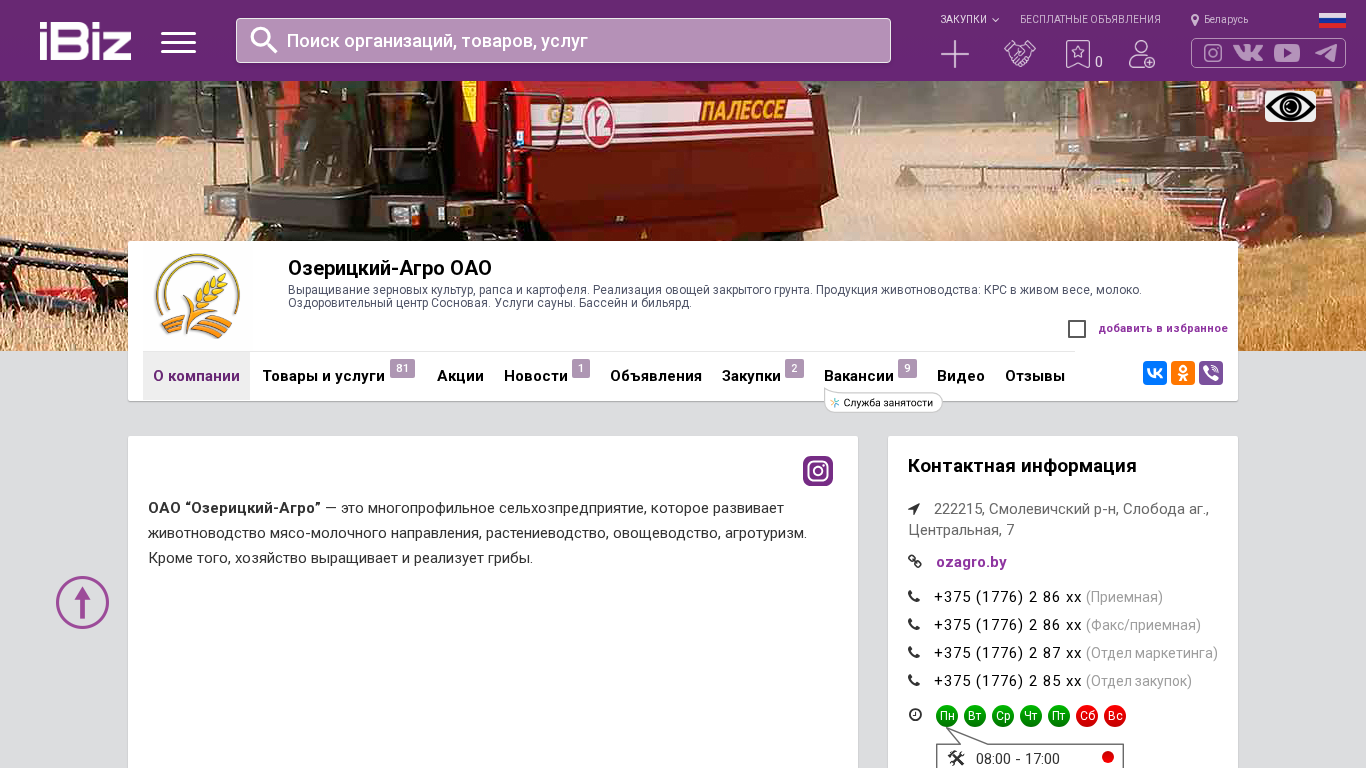Toggle the accessibility eye view mode
Screen dimensions: 1366x768
1290,106
